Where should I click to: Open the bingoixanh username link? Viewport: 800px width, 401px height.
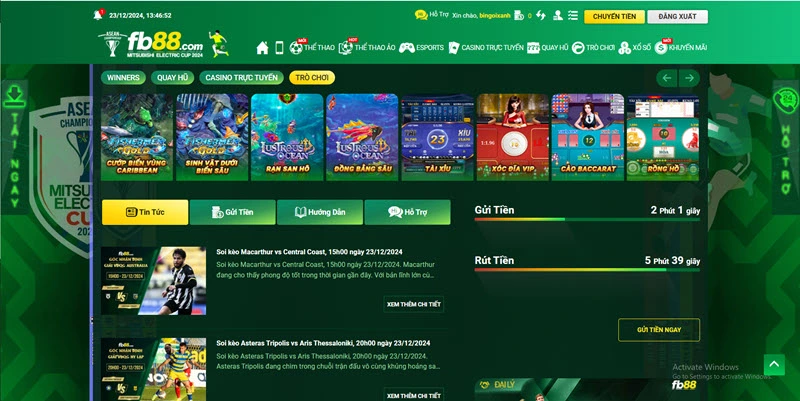494,16
